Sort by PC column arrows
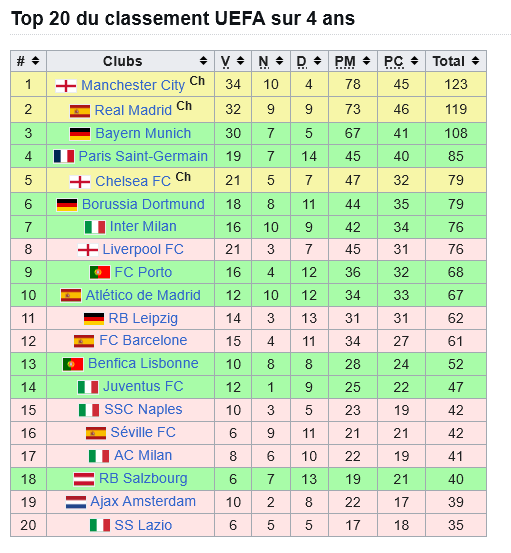The image size is (511, 553). coord(414,61)
